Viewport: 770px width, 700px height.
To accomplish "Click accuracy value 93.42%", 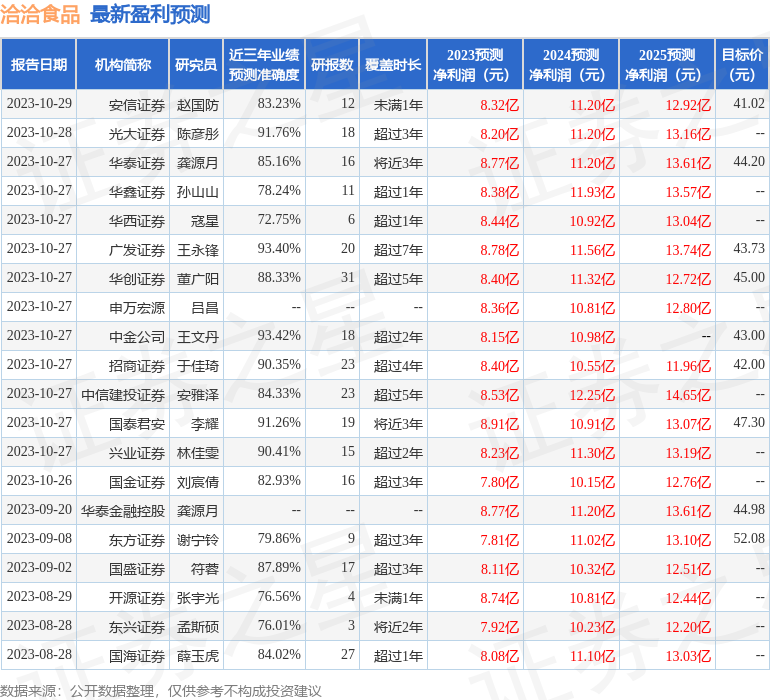I will click(x=279, y=335).
